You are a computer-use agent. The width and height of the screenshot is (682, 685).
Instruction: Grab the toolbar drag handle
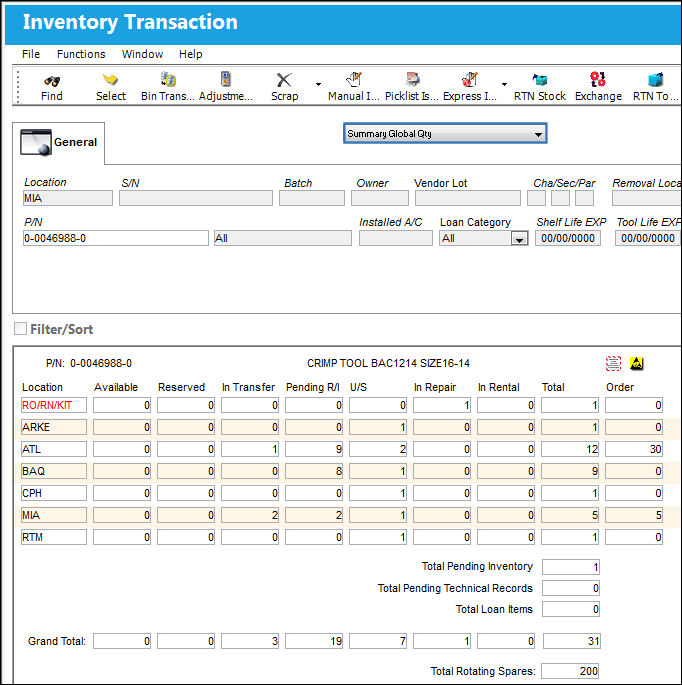tap(18, 86)
